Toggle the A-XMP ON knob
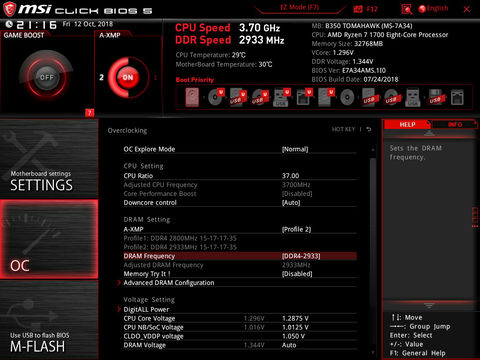This screenshot has height=360, width=480. [x=128, y=77]
